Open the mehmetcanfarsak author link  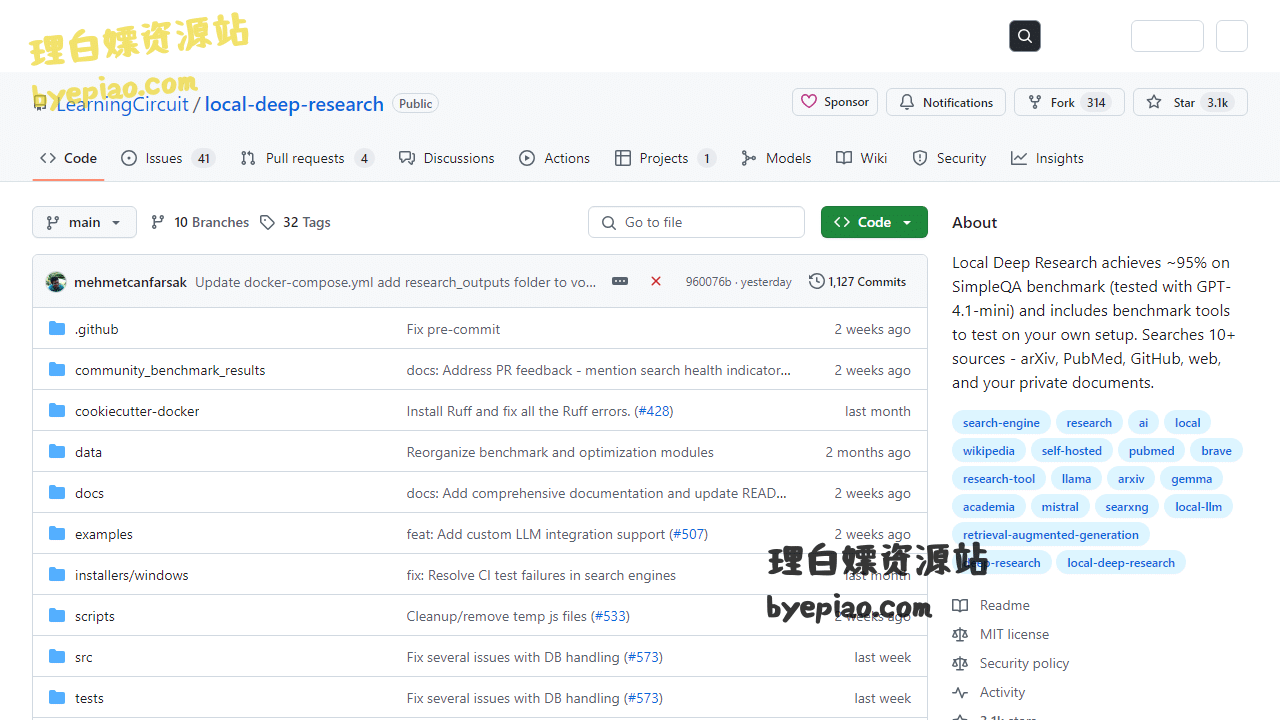click(x=130, y=282)
